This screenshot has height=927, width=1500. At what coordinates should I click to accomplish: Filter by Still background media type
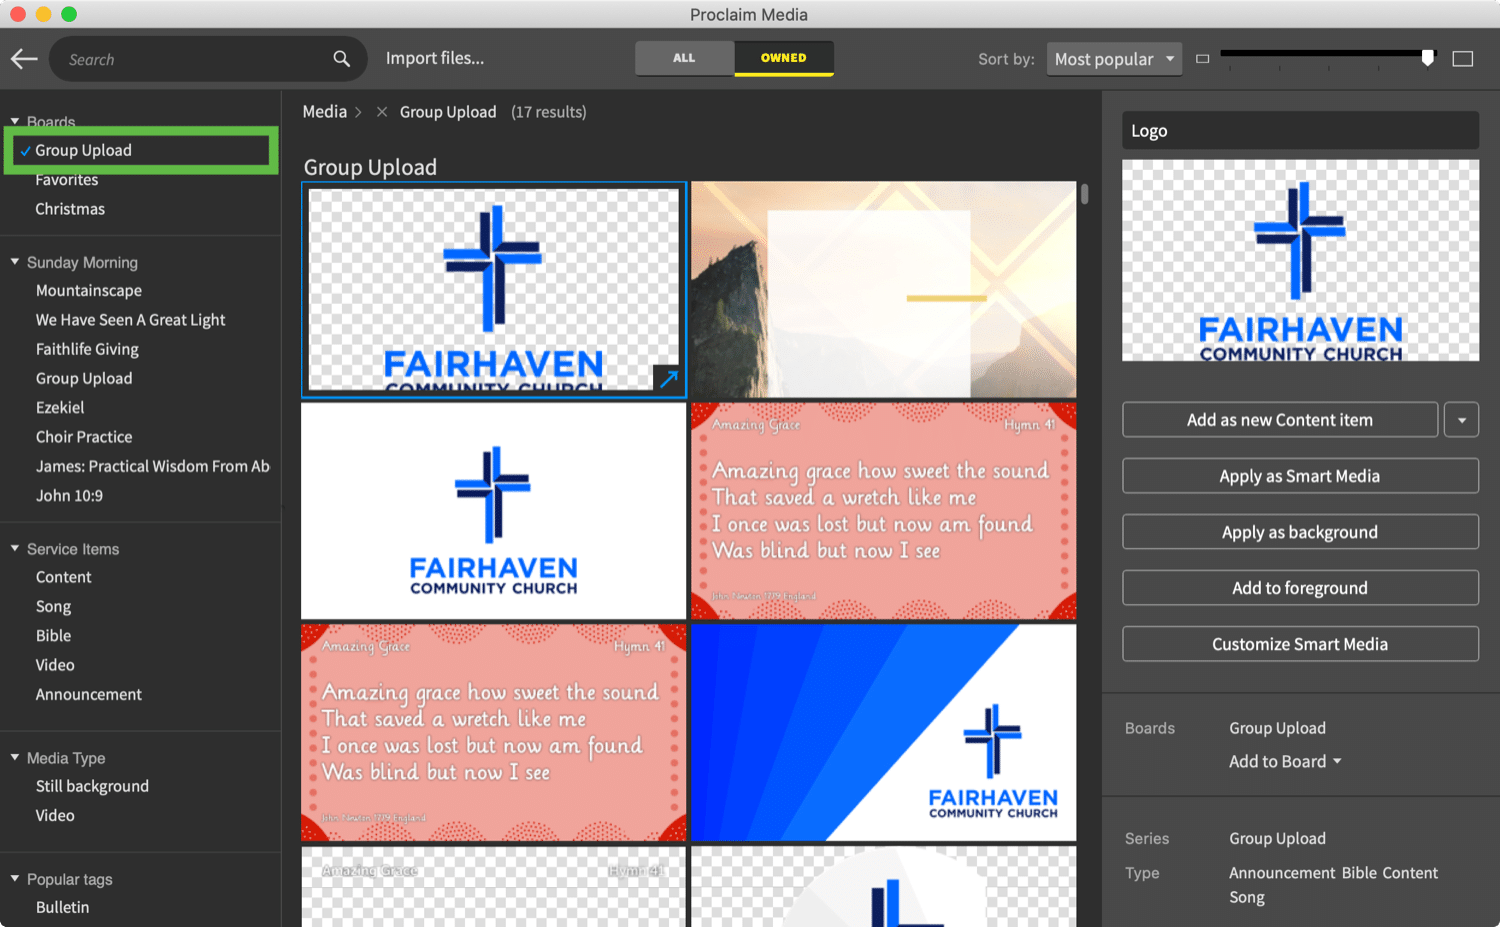92,786
